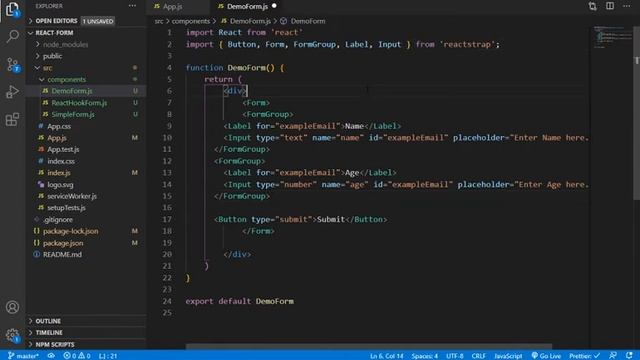Open the feedback icon in status bar
The width and height of the screenshot is (640, 360).
coord(613,356)
